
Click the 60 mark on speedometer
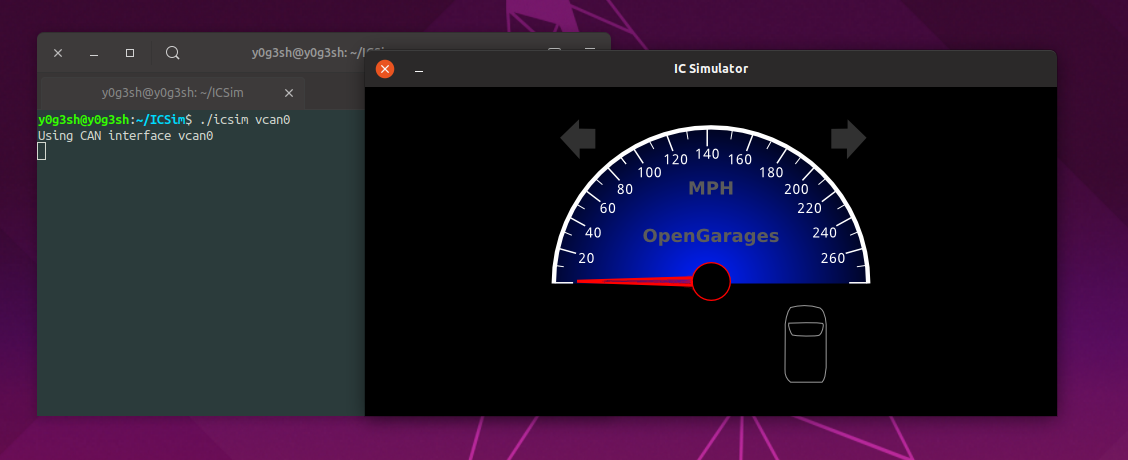pos(608,209)
